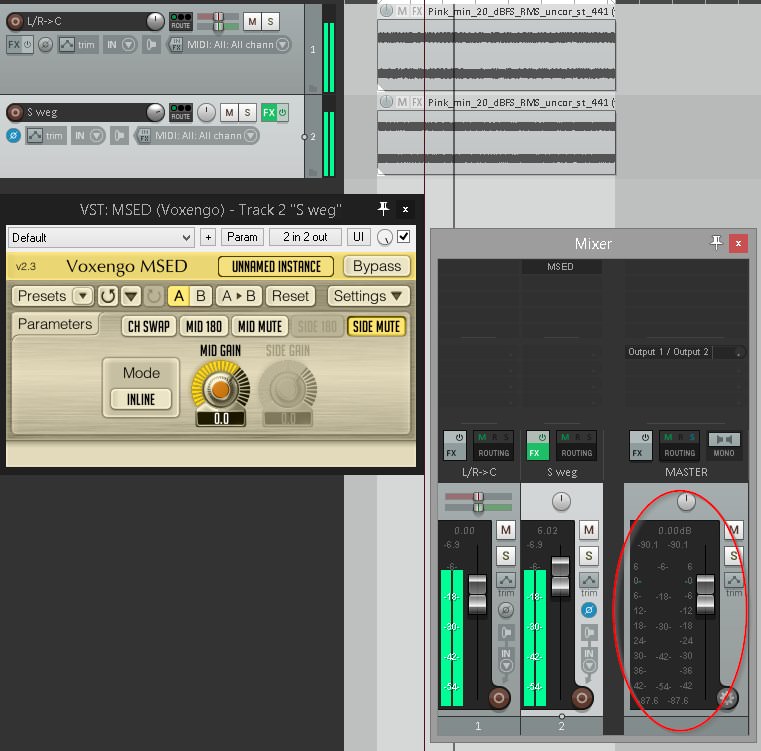This screenshot has width=761, height=751.
Task: Arm record on mixer channel 1
Action: coord(498,698)
